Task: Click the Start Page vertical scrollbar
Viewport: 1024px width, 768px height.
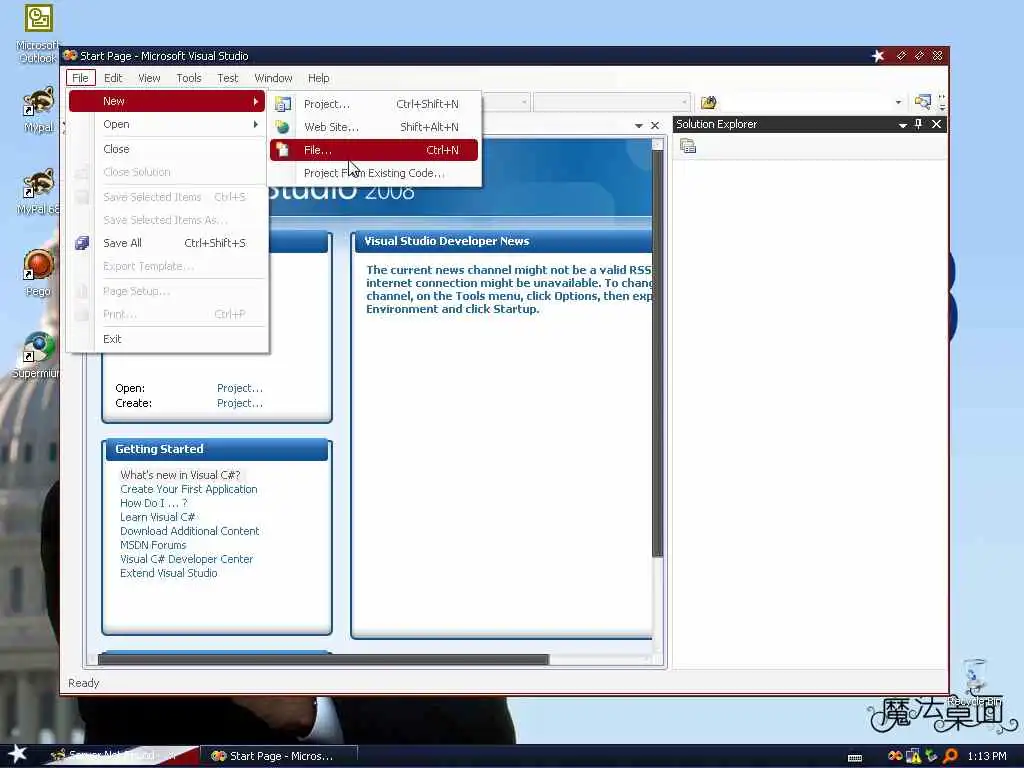Action: click(658, 353)
